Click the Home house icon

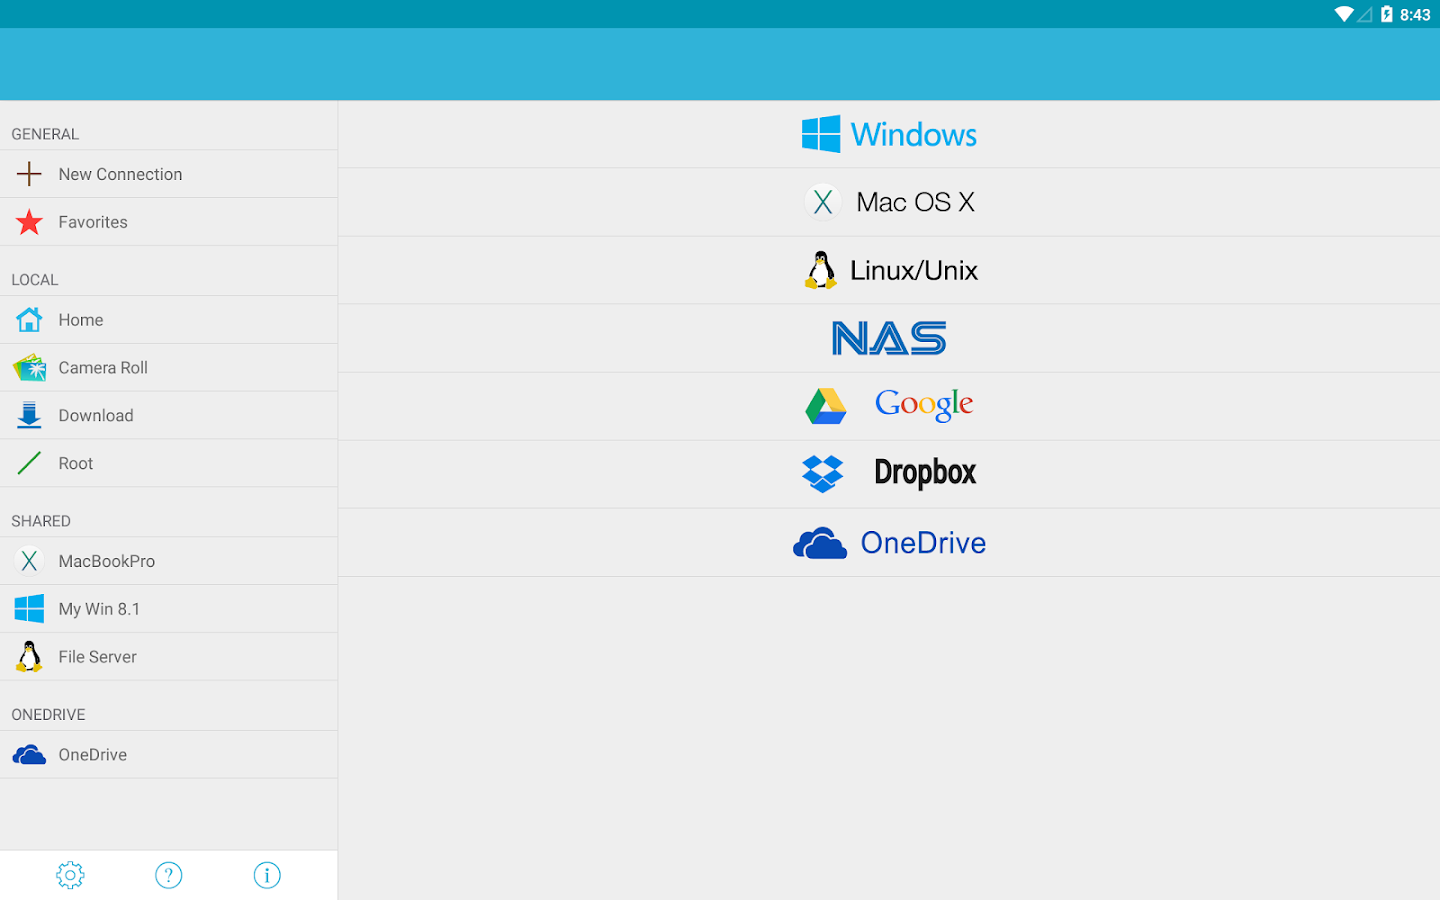[x=29, y=320]
